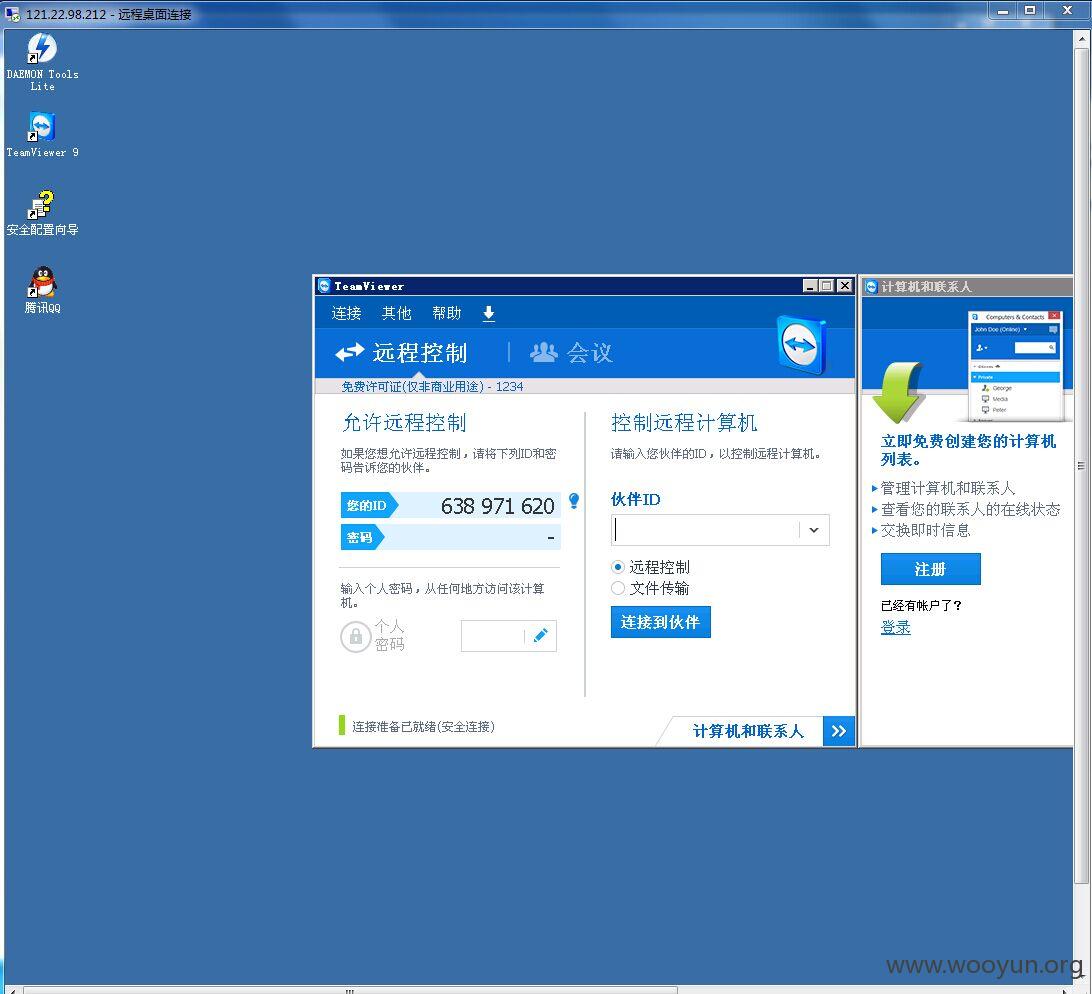Open the 其他 menu in TeamViewer

point(396,313)
